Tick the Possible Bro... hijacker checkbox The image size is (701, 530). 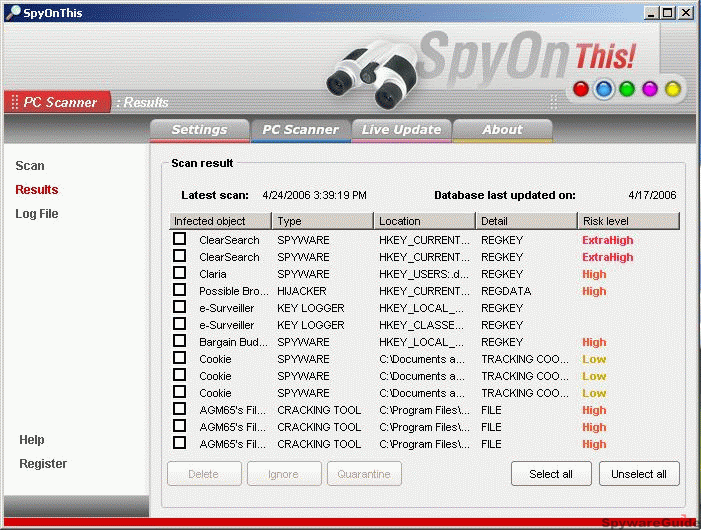(180, 290)
